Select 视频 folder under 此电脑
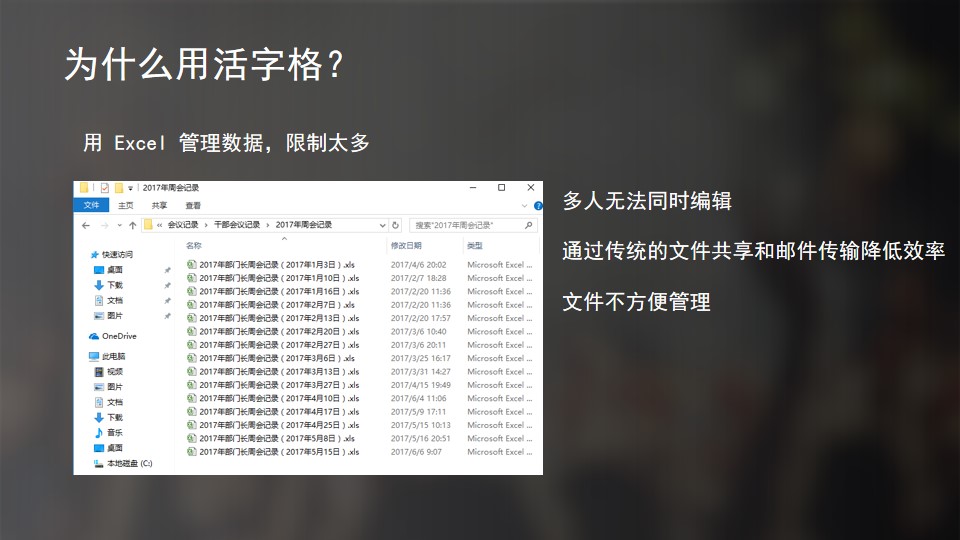The width and height of the screenshot is (960, 540). [x=115, y=371]
